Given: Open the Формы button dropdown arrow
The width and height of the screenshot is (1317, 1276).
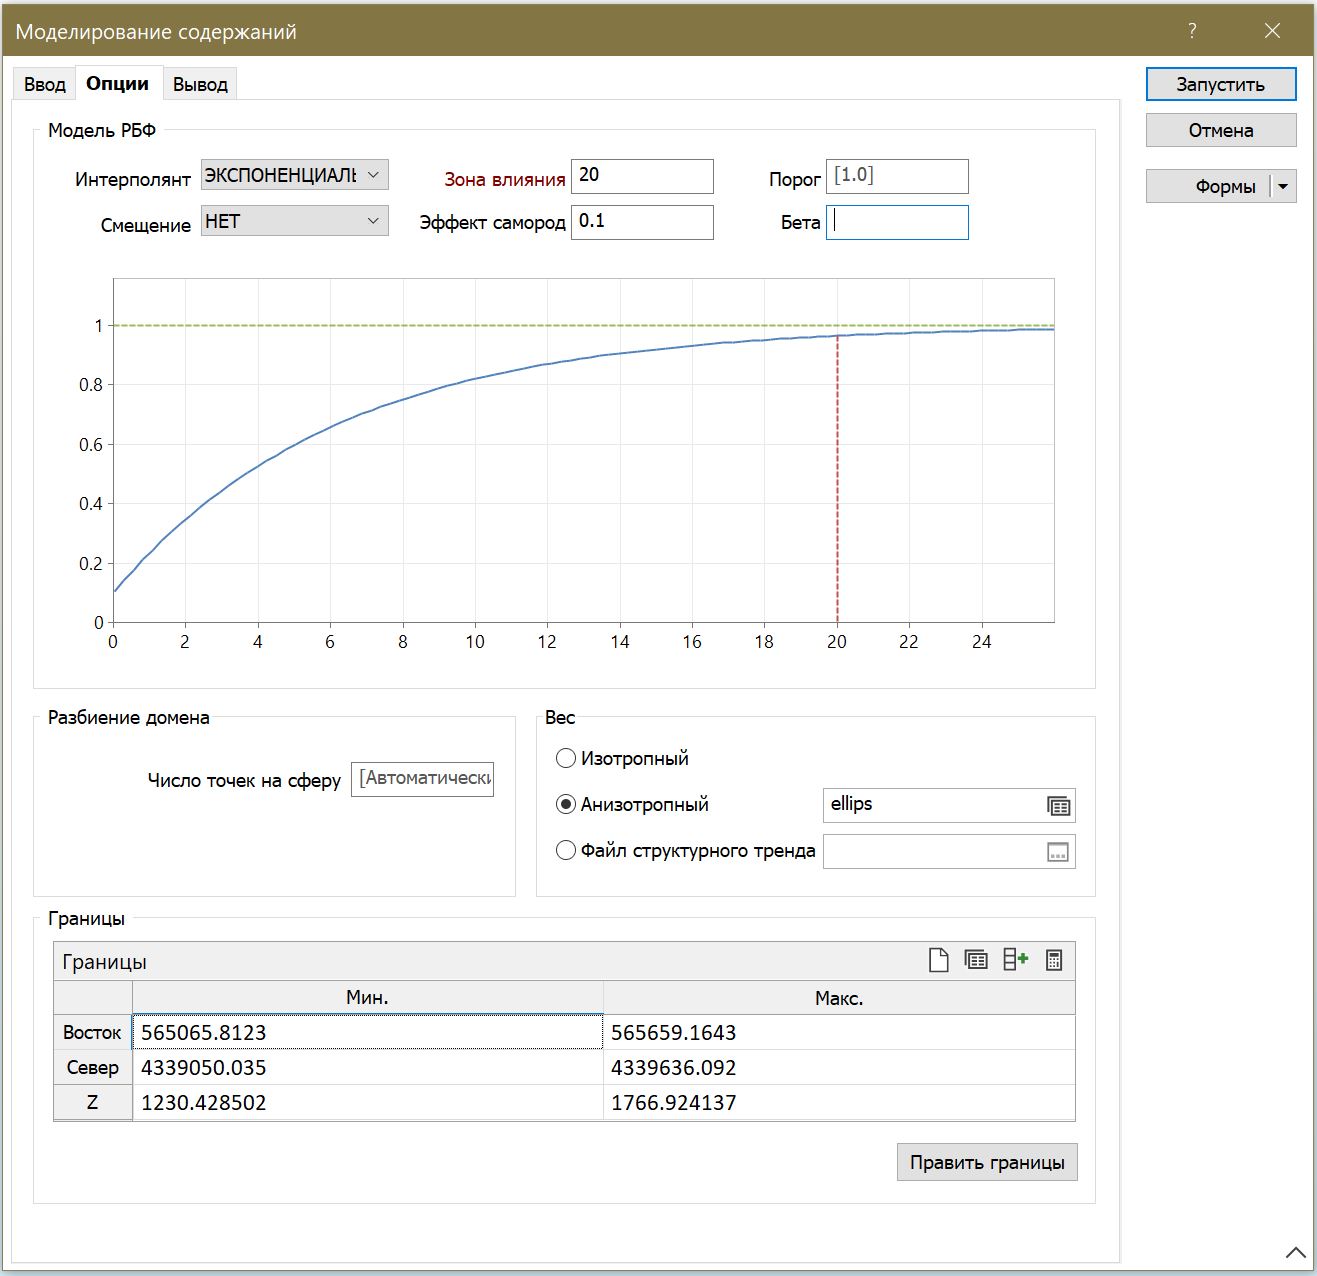Looking at the screenshot, I should click(x=1283, y=187).
